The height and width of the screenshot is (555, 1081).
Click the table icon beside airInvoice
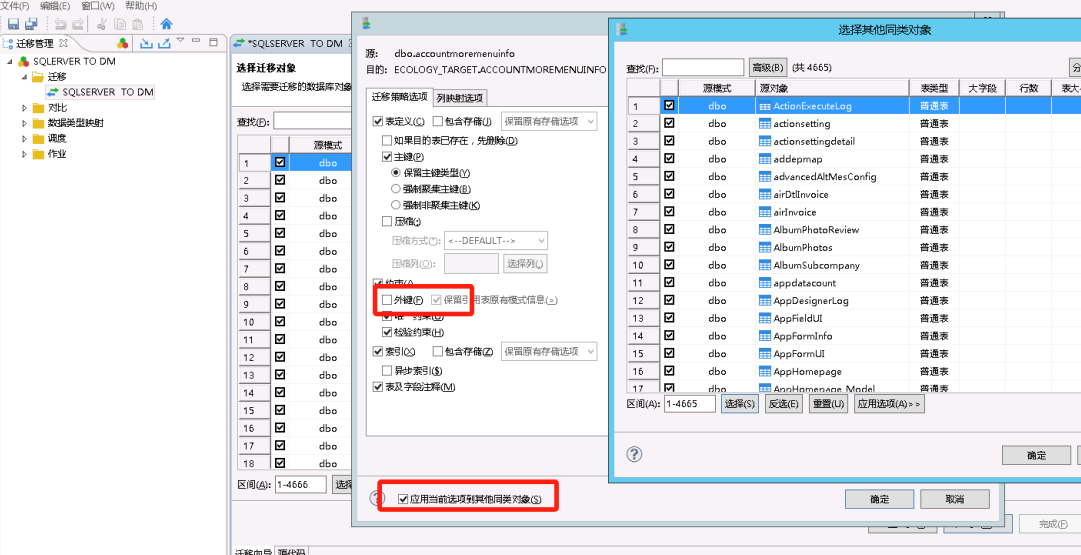[x=764, y=212]
